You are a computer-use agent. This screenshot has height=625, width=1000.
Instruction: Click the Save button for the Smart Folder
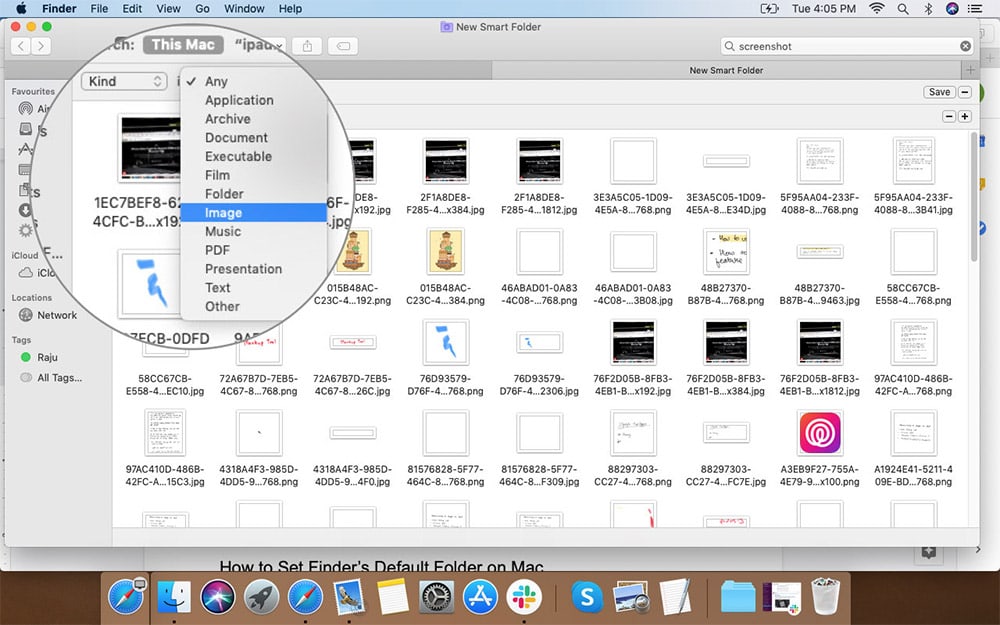point(937,91)
